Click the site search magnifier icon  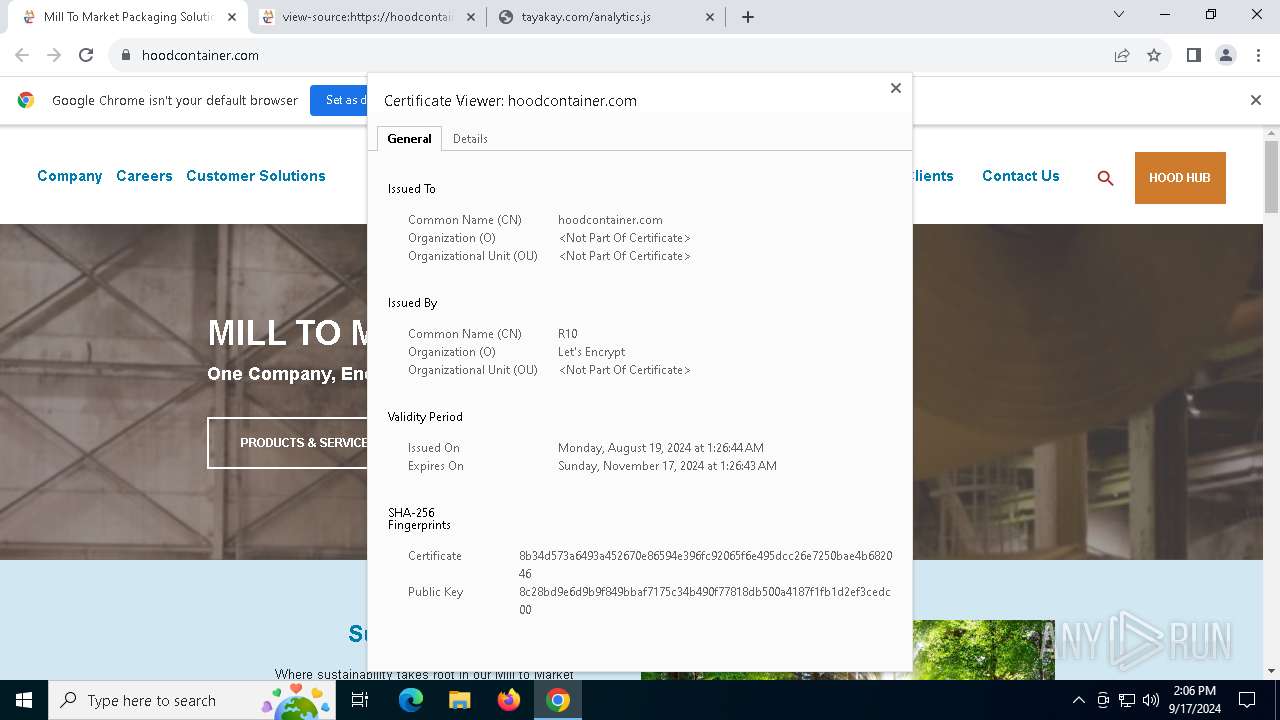[x=1105, y=178]
